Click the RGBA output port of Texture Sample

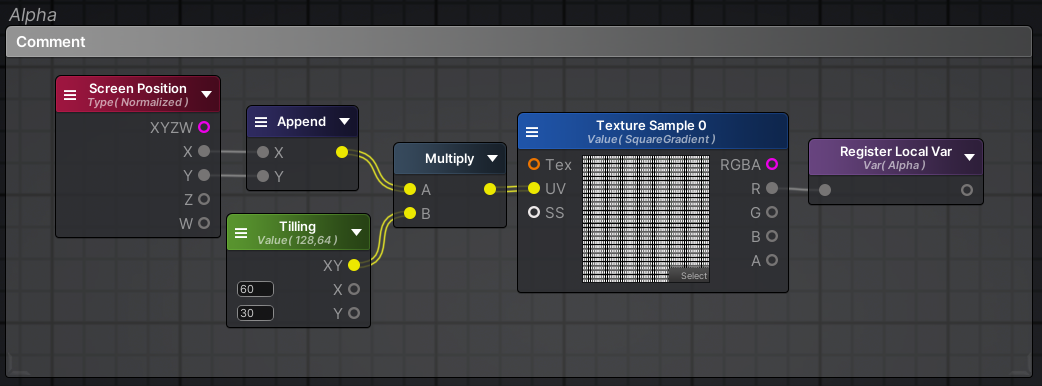[772, 164]
